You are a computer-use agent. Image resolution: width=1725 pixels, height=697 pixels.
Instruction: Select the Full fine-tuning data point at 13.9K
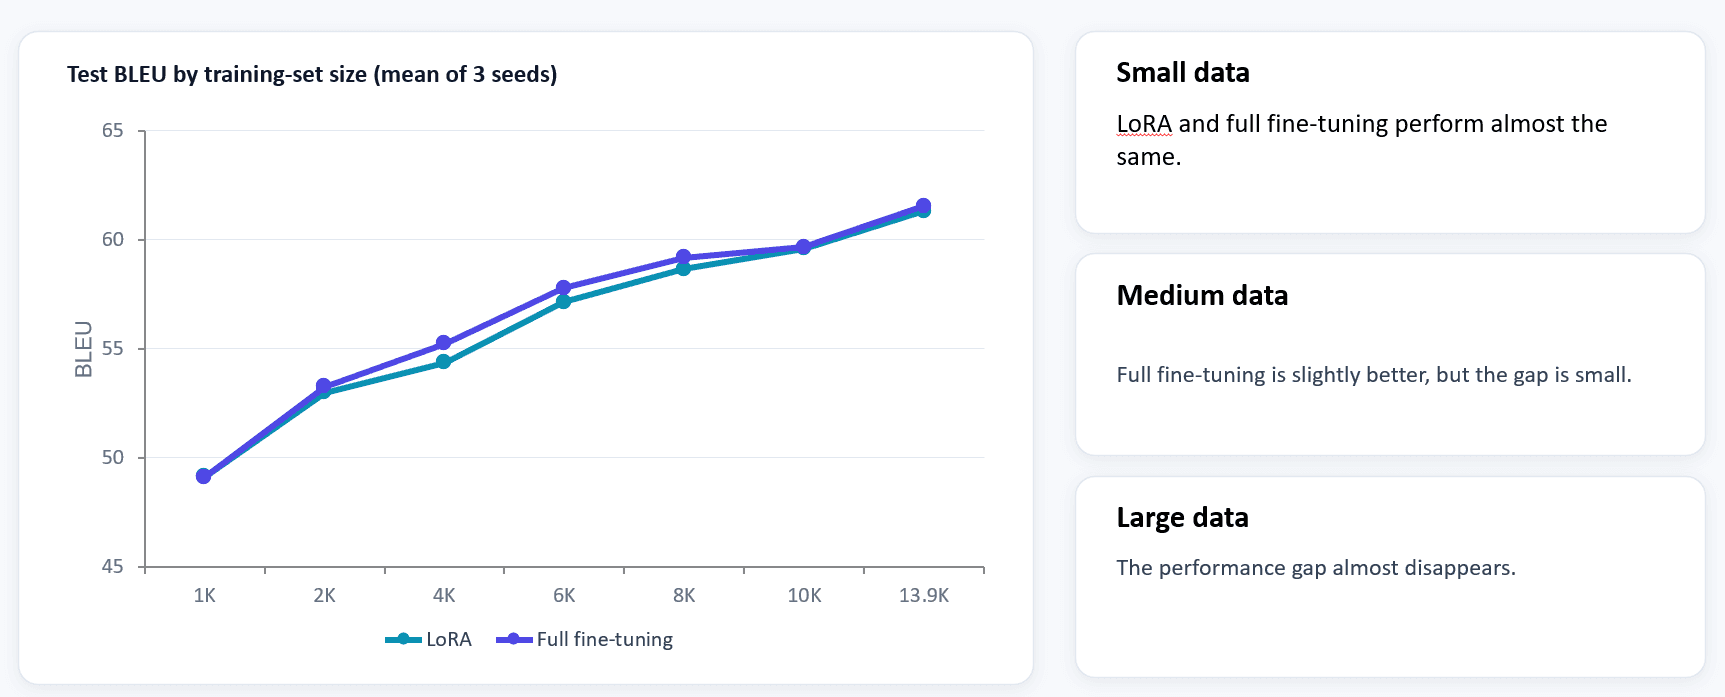[x=924, y=205]
